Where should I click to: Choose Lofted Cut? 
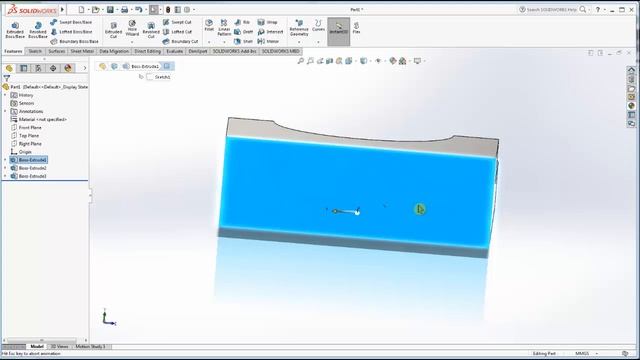click(x=177, y=32)
